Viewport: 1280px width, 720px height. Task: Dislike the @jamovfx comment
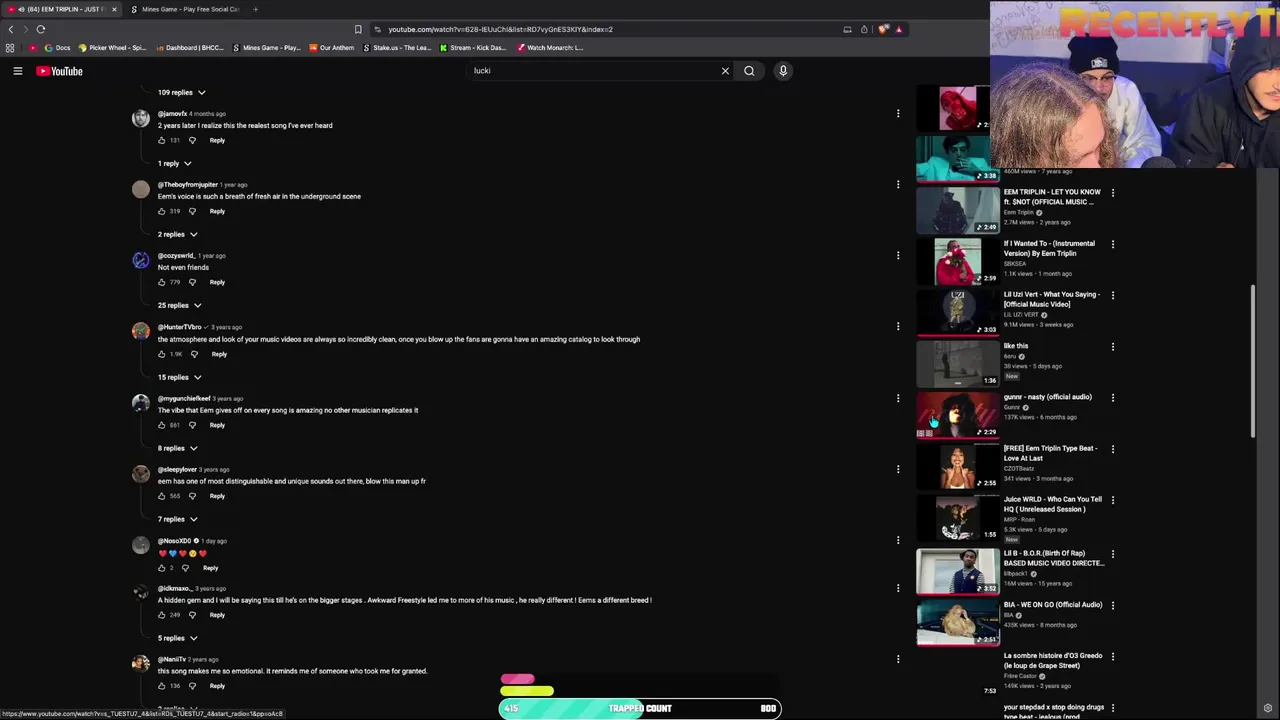[192, 140]
